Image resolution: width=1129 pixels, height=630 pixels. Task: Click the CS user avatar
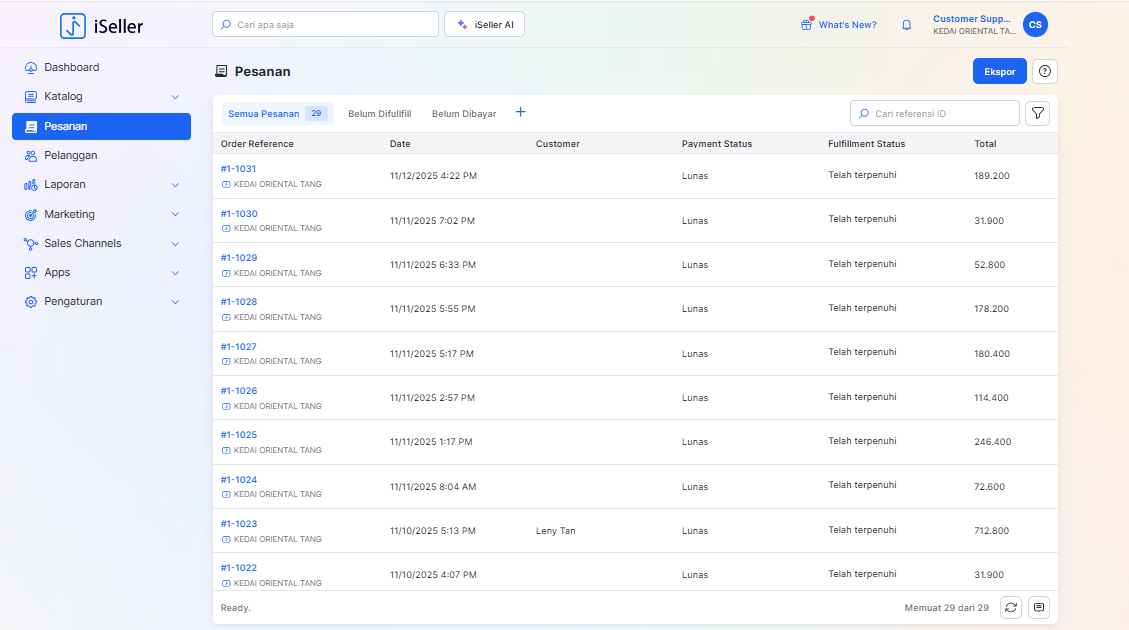point(1035,25)
